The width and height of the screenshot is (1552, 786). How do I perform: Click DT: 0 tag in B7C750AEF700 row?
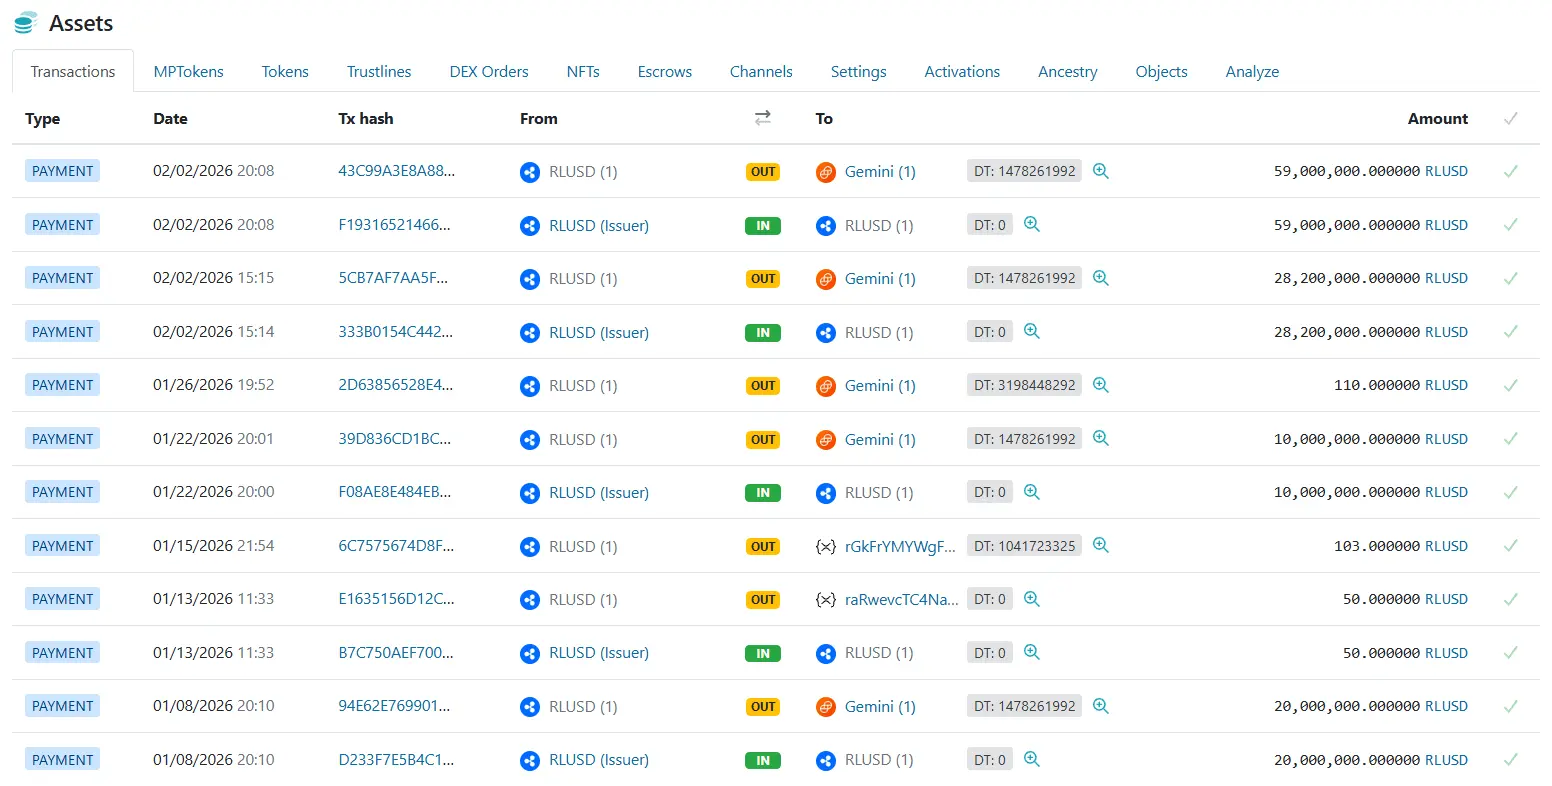click(x=990, y=653)
